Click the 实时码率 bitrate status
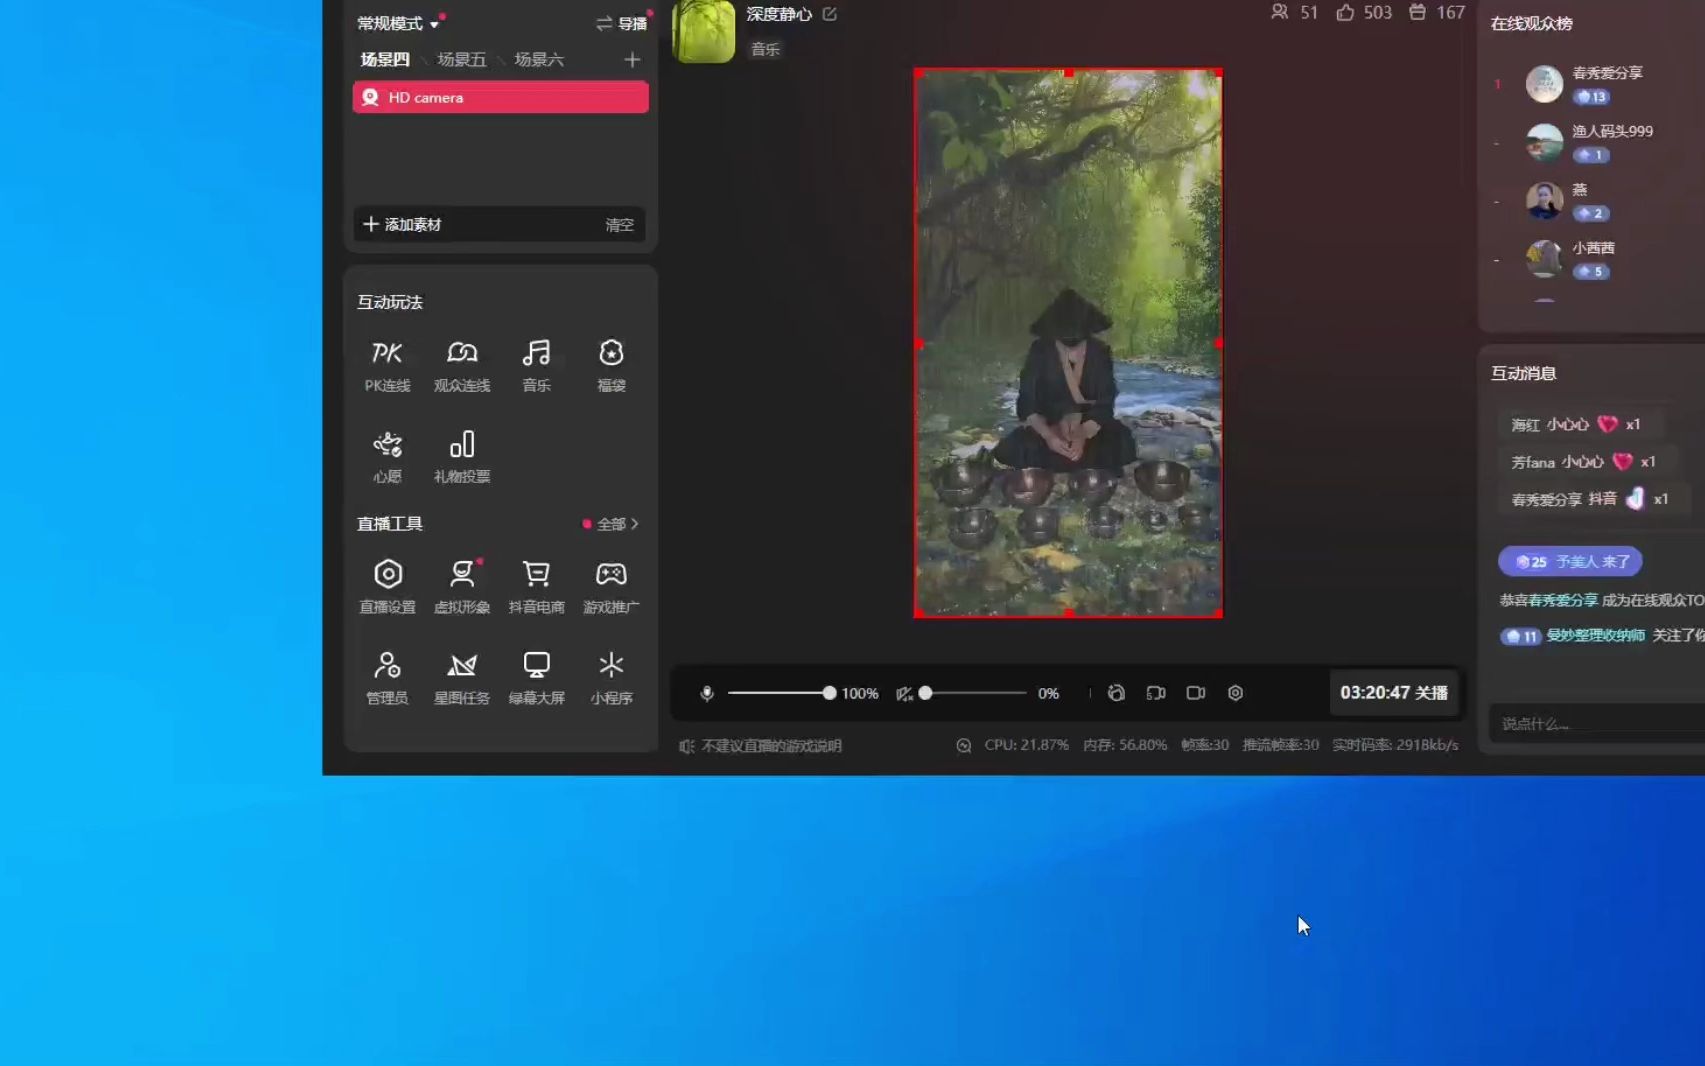The width and height of the screenshot is (1705, 1066). [1395, 745]
